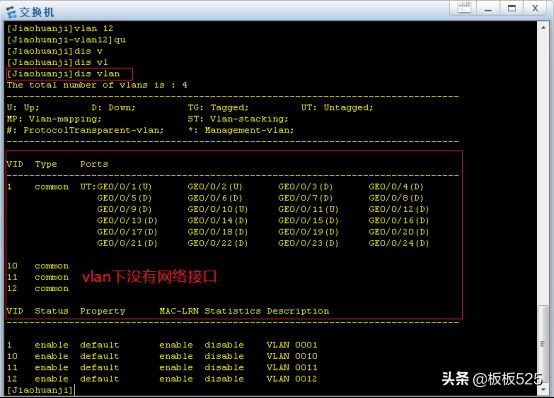Click the '*: Management-vlan;' legend entry
The height and width of the screenshot is (398, 554).
(x=241, y=130)
